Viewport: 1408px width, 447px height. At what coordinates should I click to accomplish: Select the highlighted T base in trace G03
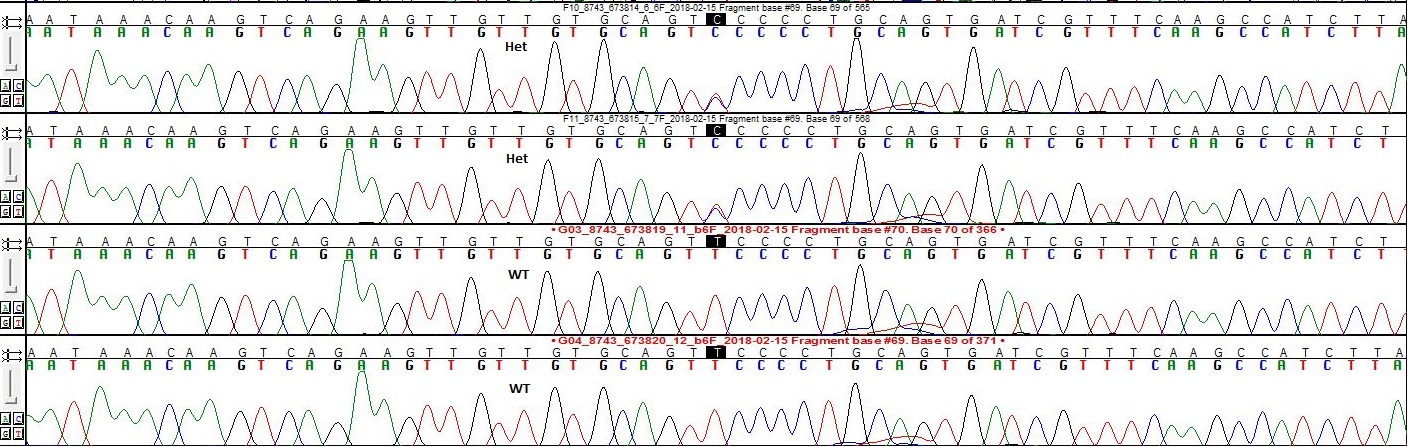click(715, 242)
